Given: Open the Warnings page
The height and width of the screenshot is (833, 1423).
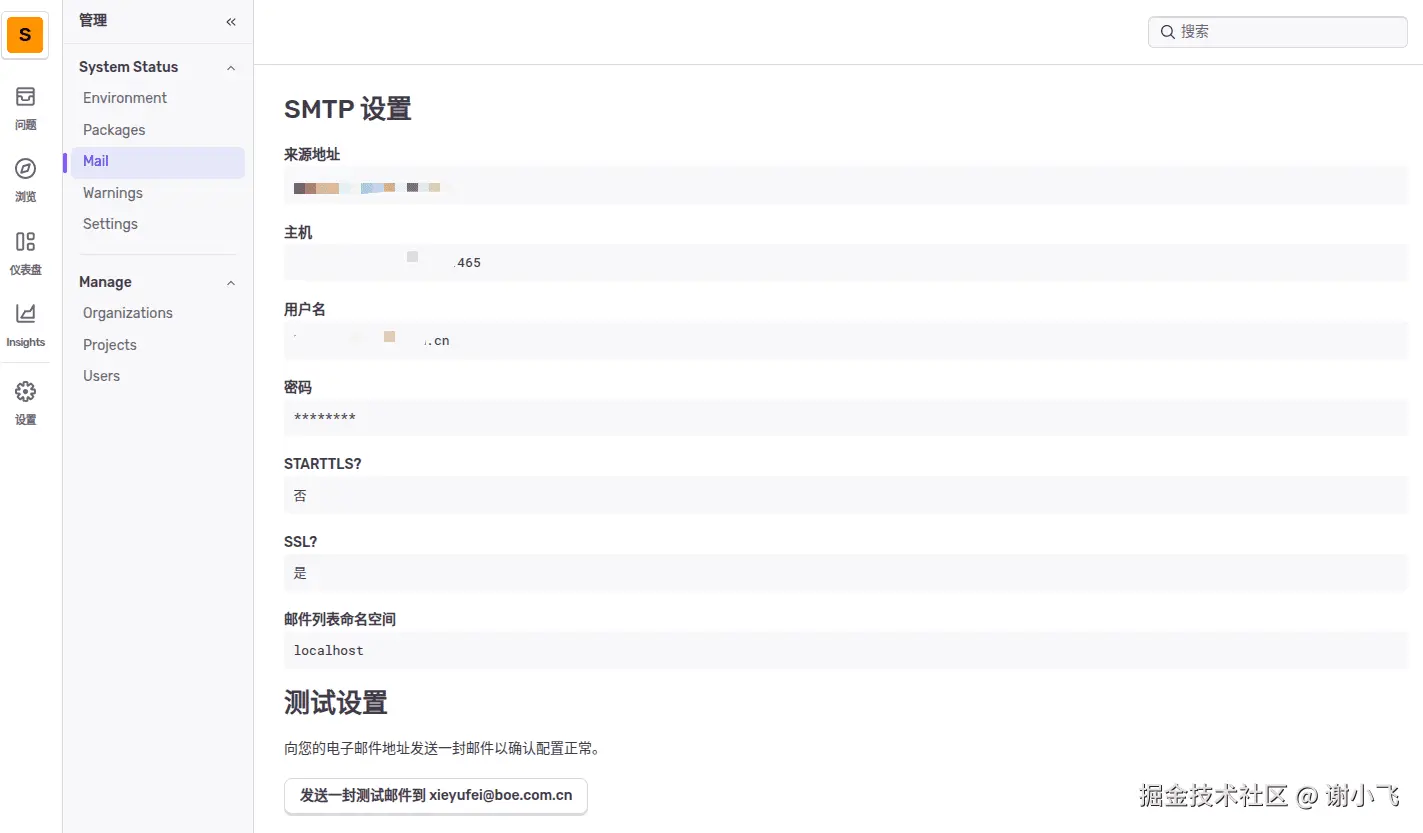Looking at the screenshot, I should [x=112, y=192].
